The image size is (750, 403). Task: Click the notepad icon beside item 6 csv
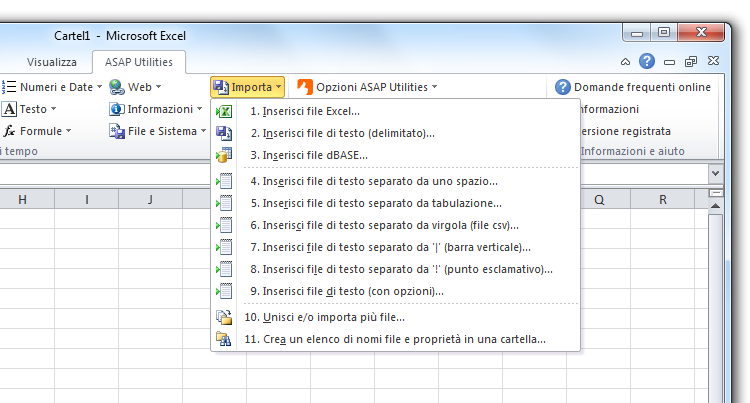tap(224, 225)
